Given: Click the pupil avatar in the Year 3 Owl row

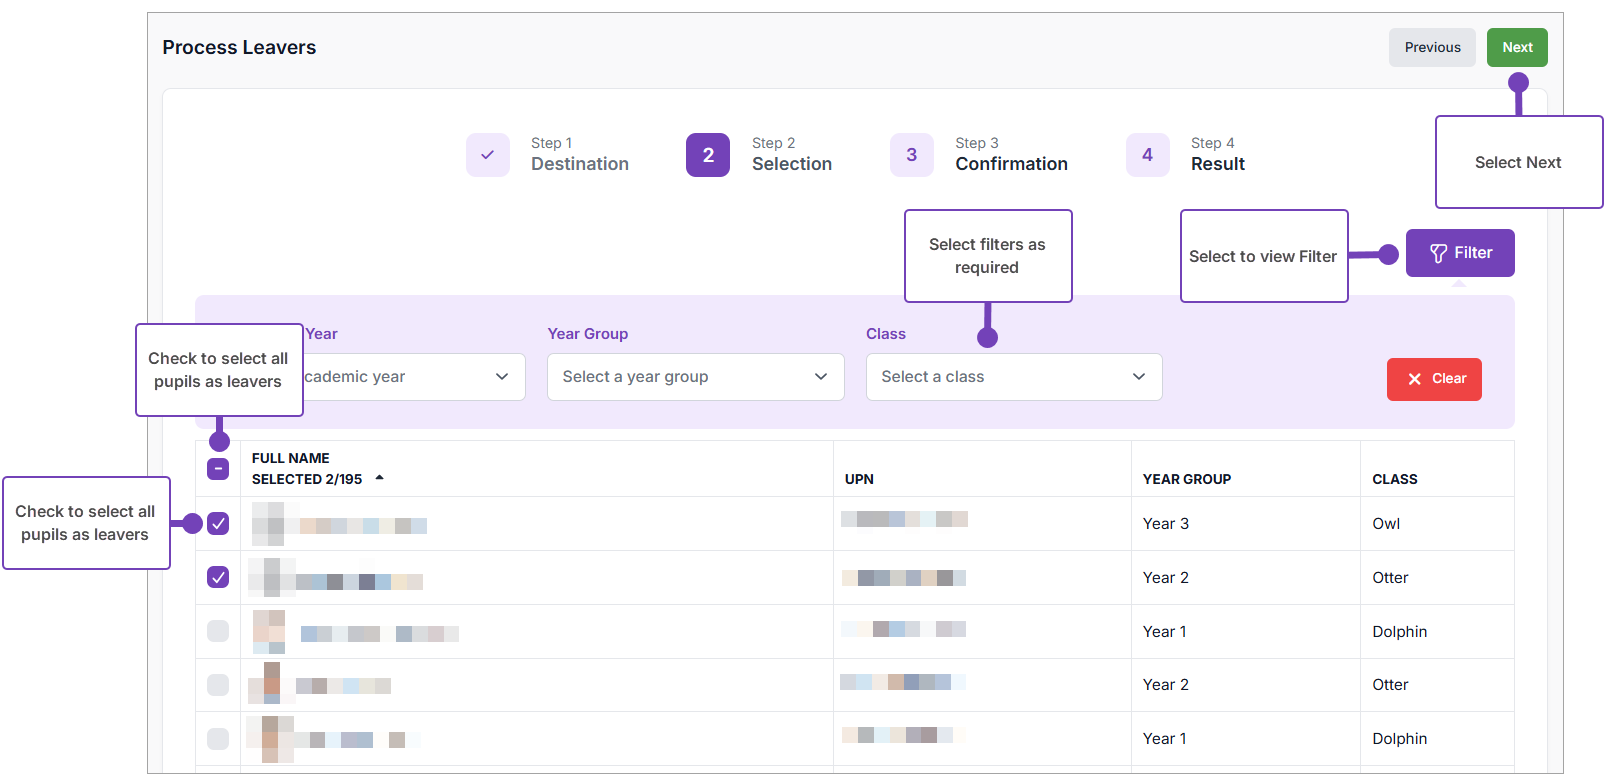Looking at the screenshot, I should (268, 524).
